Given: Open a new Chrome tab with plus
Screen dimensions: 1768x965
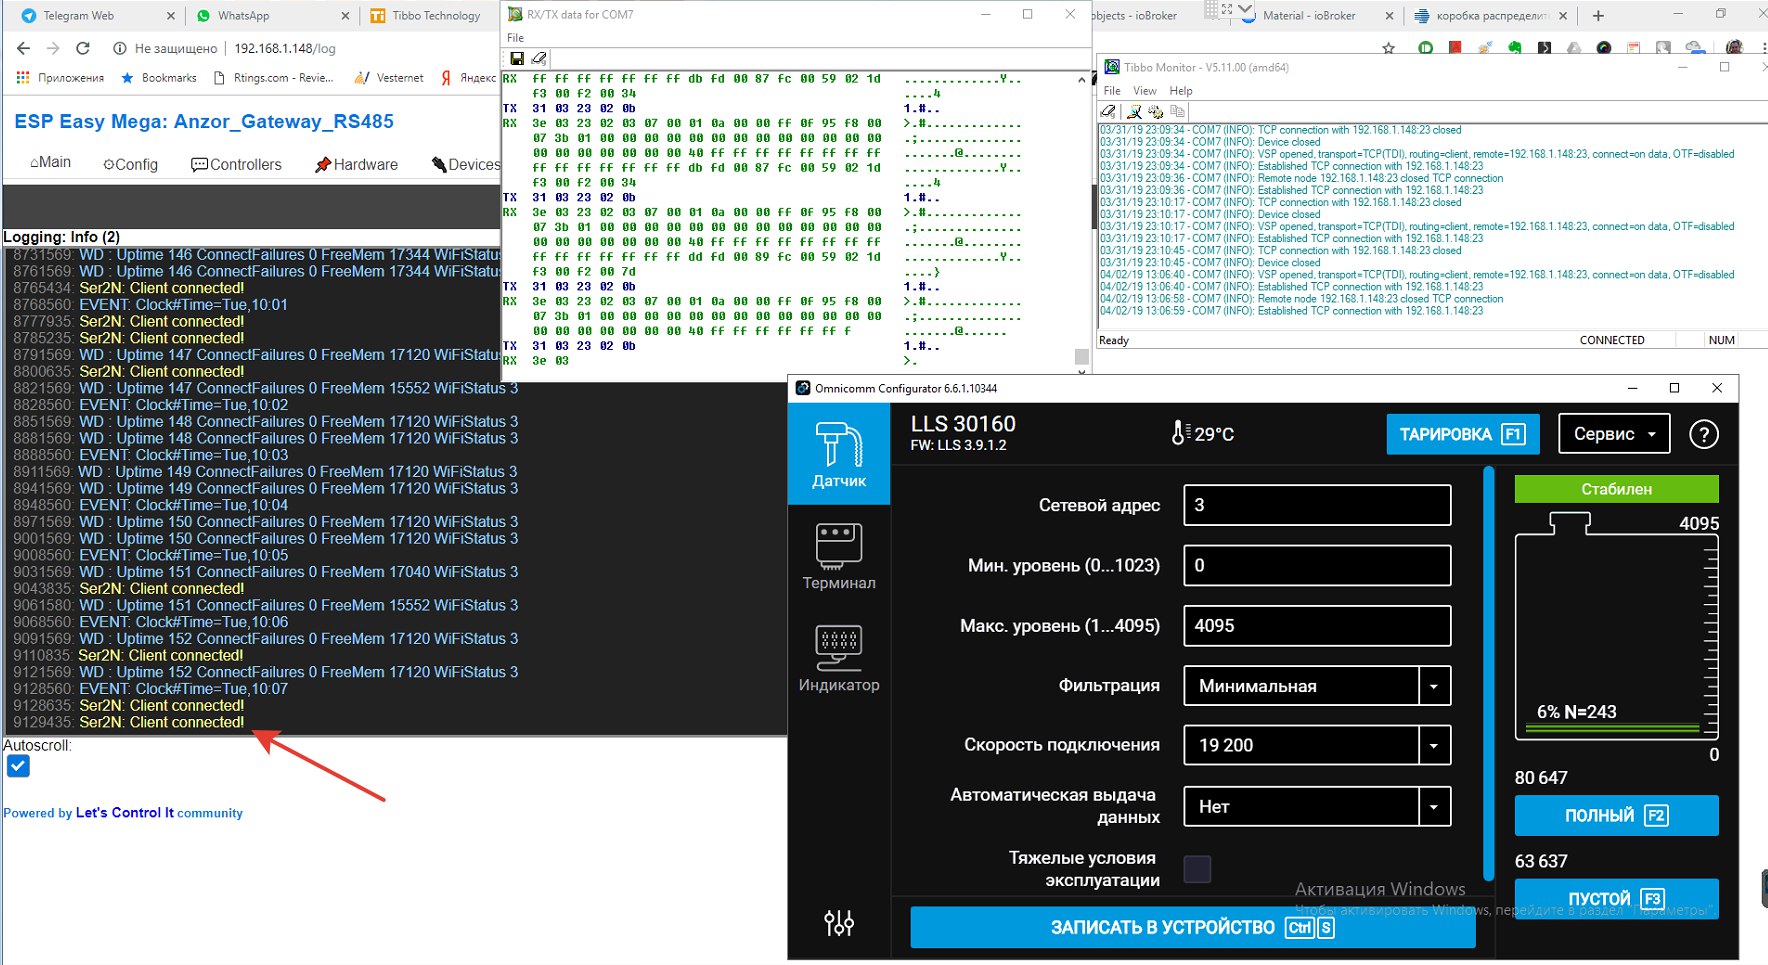Looking at the screenshot, I should (1598, 16).
